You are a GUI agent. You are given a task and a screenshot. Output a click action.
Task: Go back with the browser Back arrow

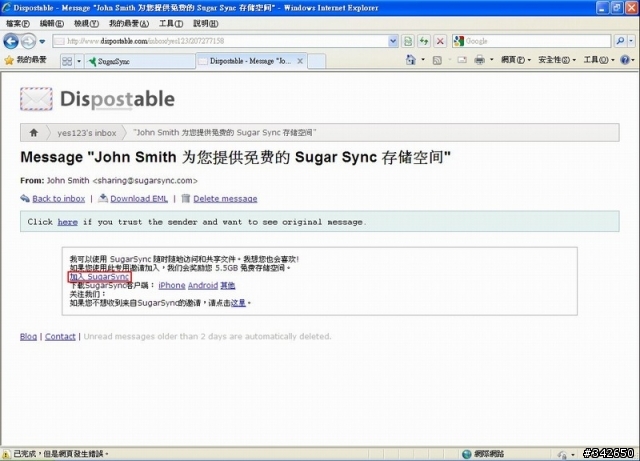[11, 41]
